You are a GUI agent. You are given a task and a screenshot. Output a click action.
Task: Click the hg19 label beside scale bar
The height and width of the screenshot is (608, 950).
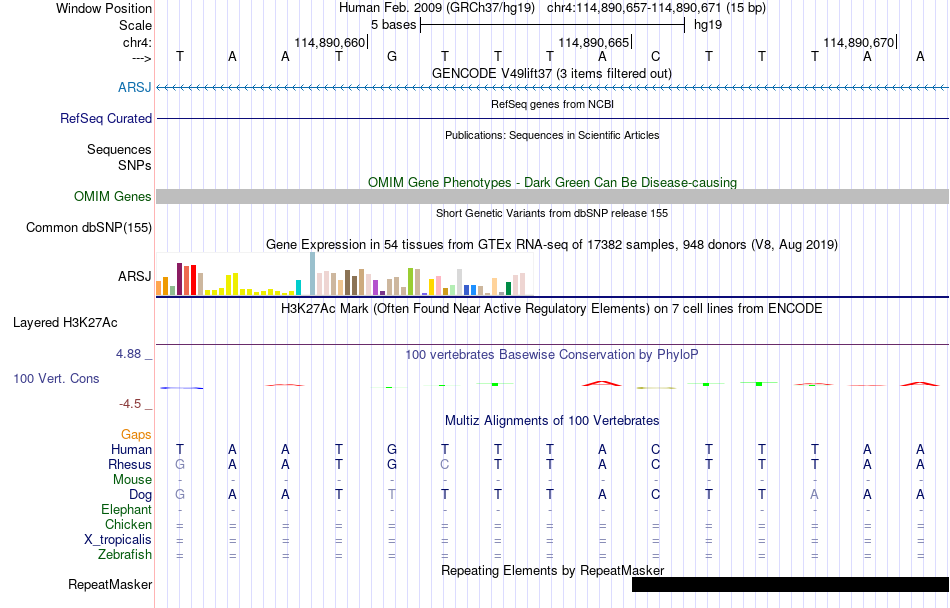click(x=708, y=25)
